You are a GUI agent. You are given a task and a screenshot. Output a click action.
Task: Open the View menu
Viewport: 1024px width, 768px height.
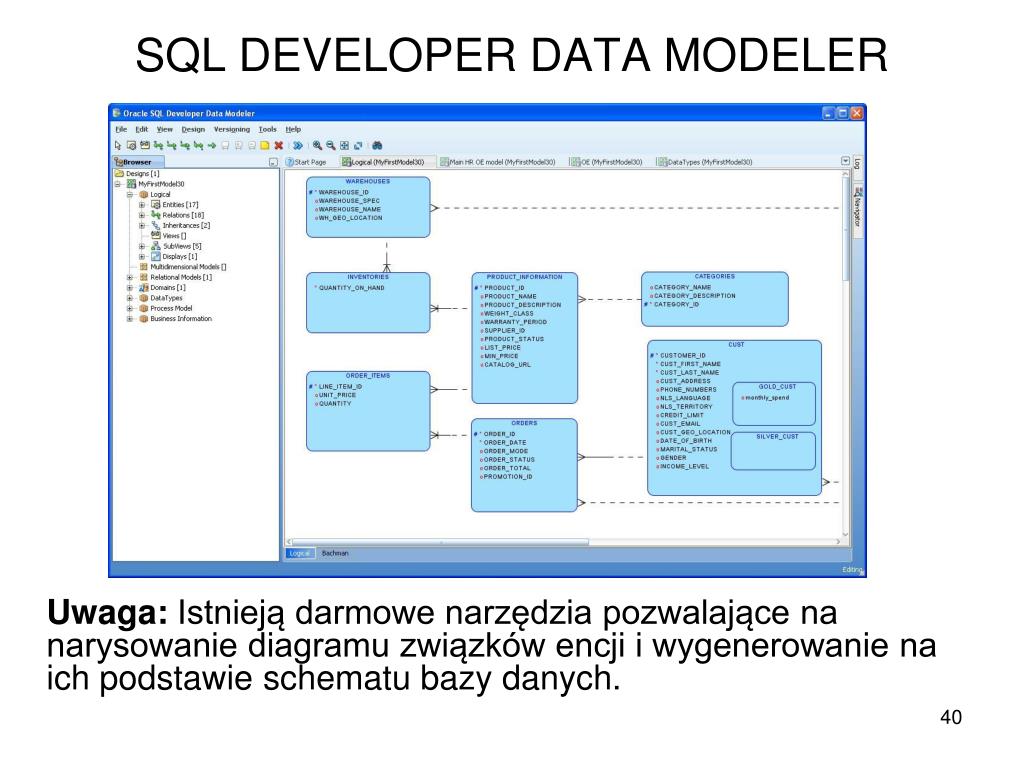click(x=165, y=129)
